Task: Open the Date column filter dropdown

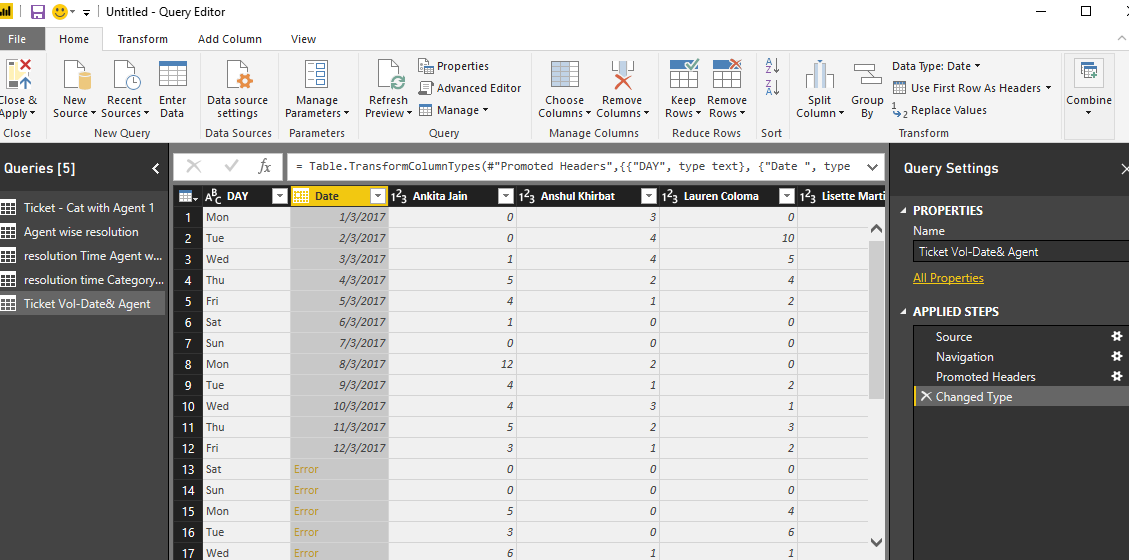Action: point(377,196)
